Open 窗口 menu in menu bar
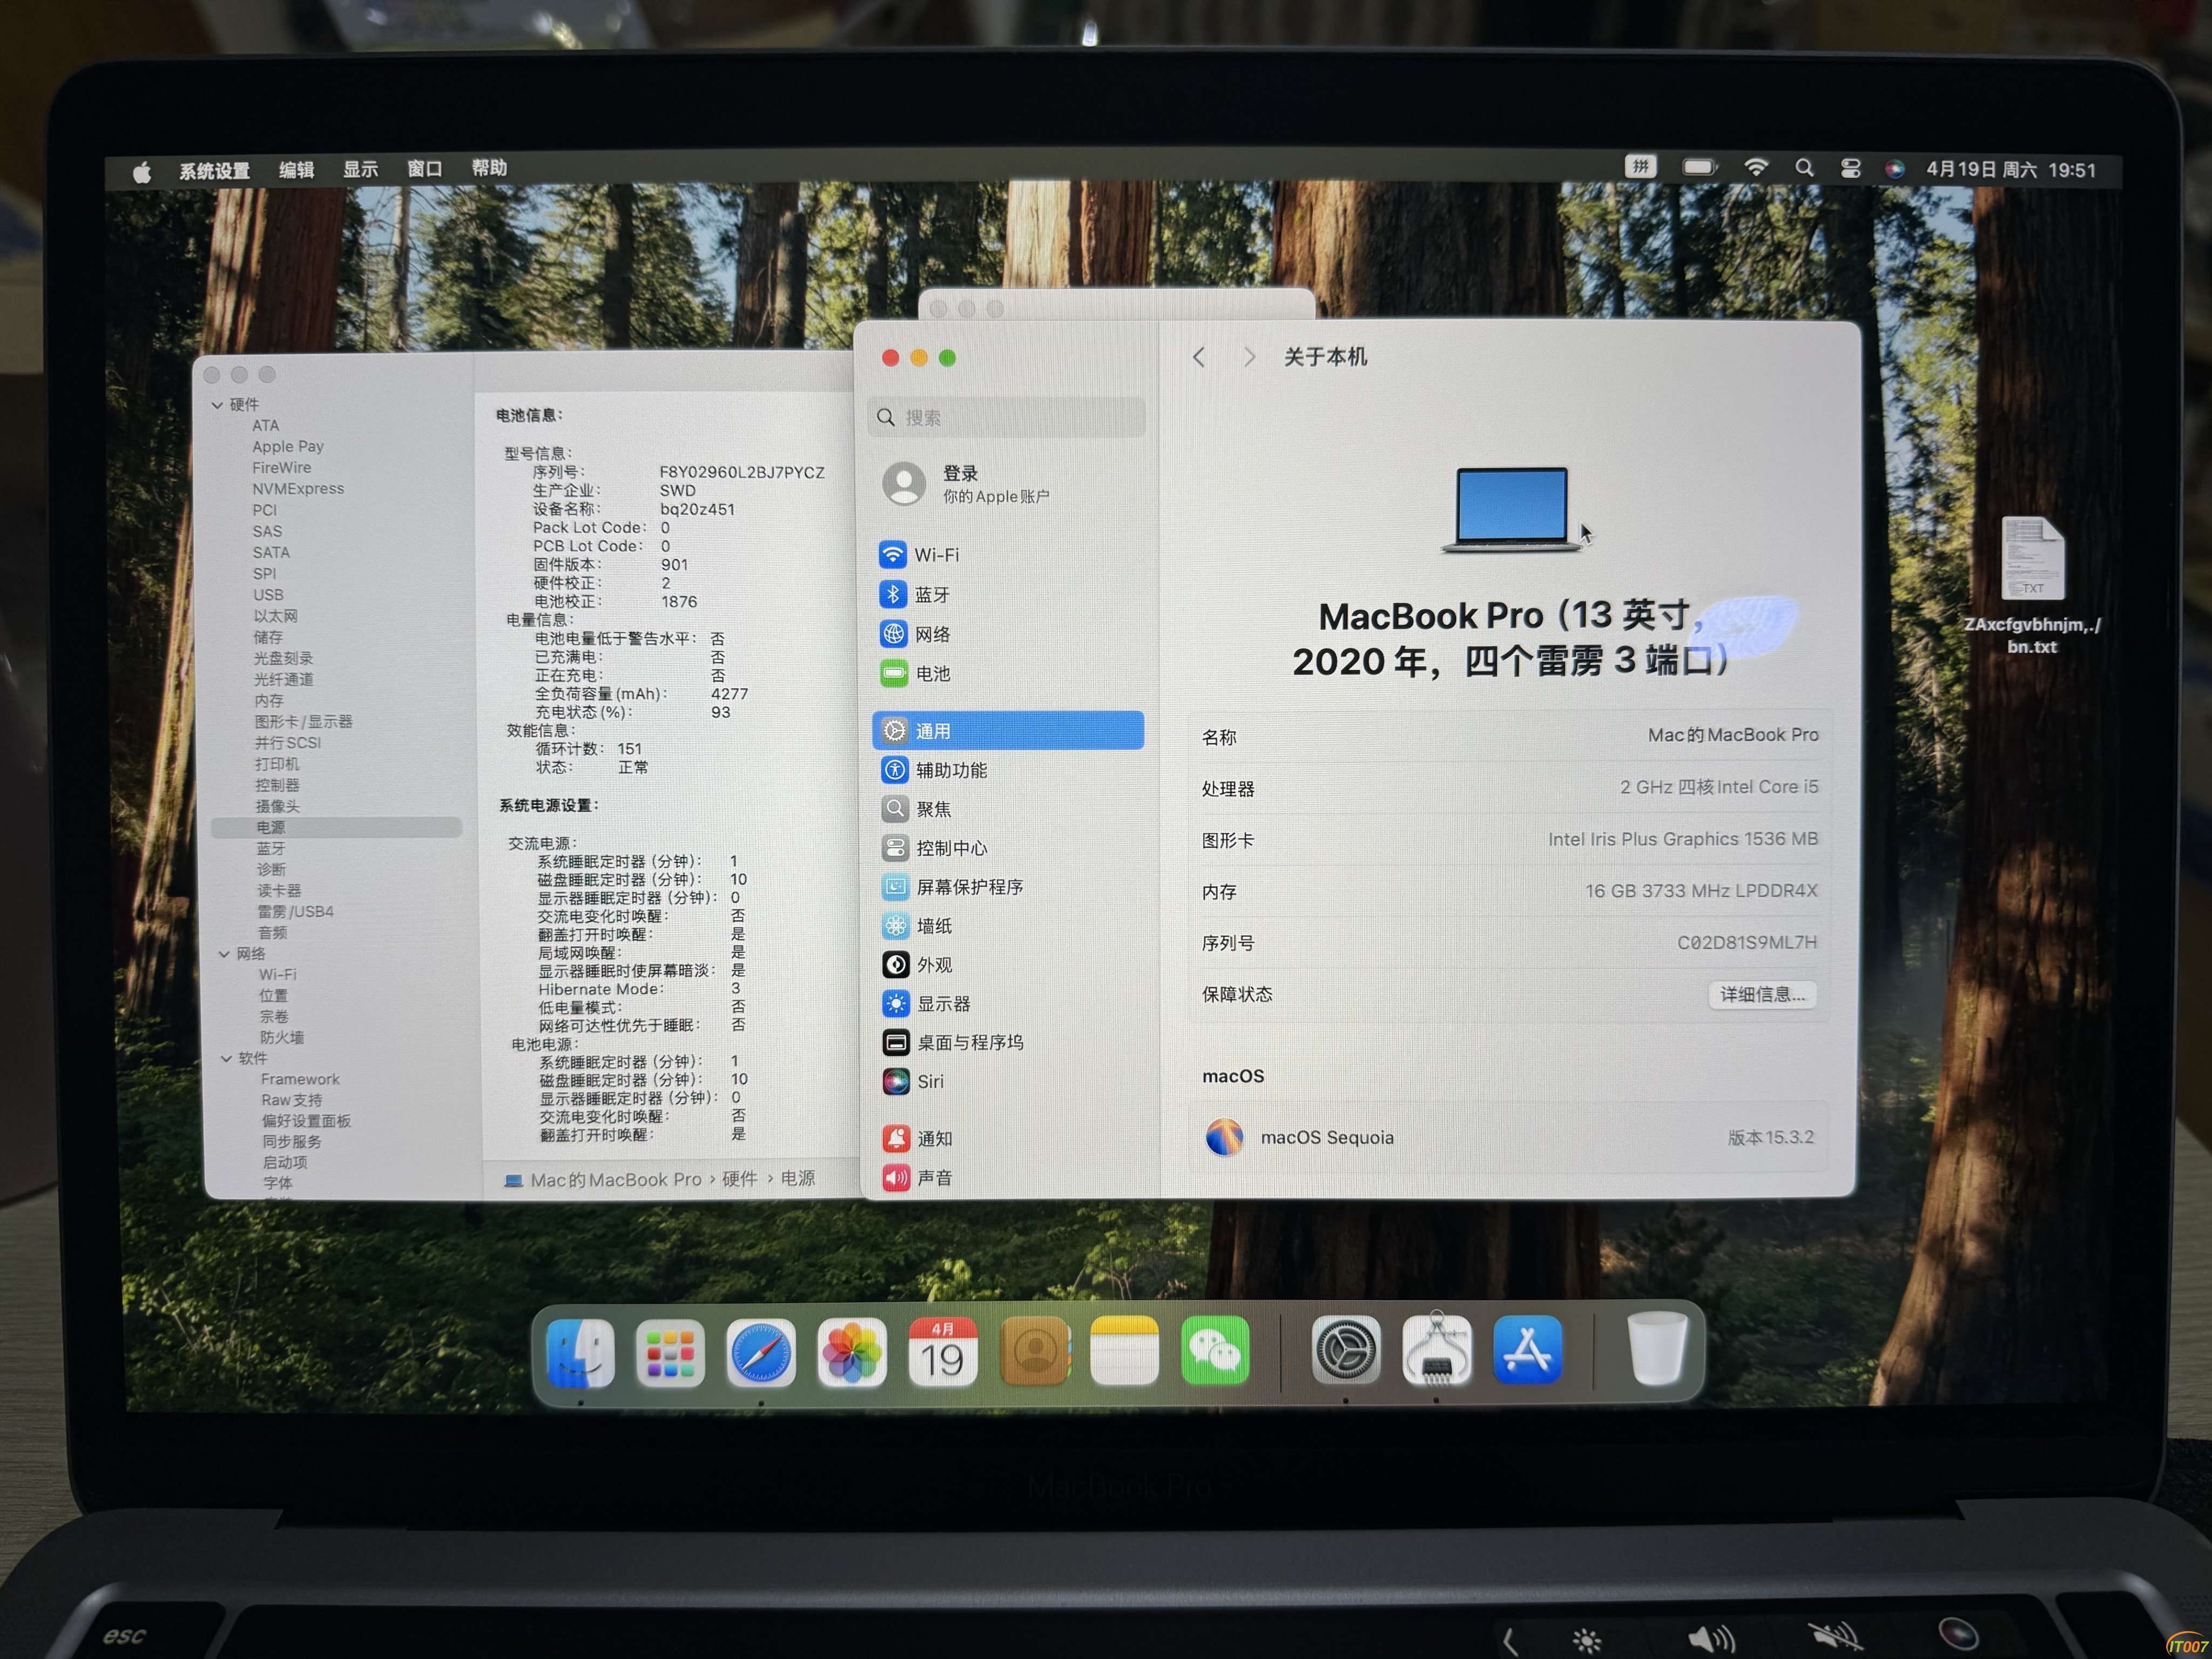The image size is (2212, 1659). pyautogui.click(x=425, y=168)
